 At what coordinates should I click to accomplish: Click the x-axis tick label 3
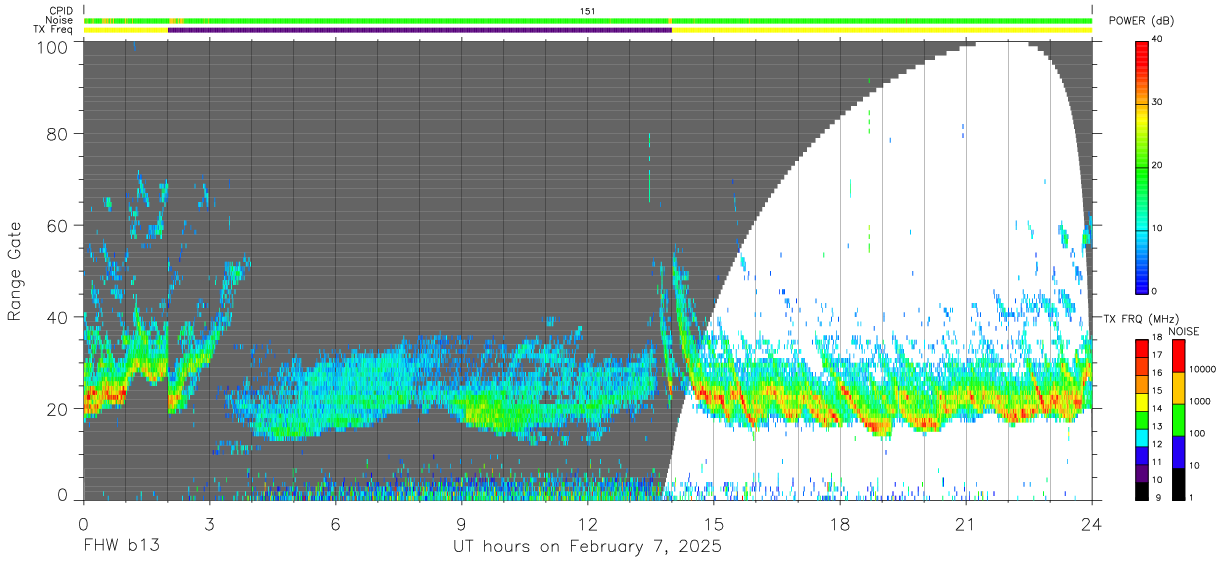[x=209, y=523]
